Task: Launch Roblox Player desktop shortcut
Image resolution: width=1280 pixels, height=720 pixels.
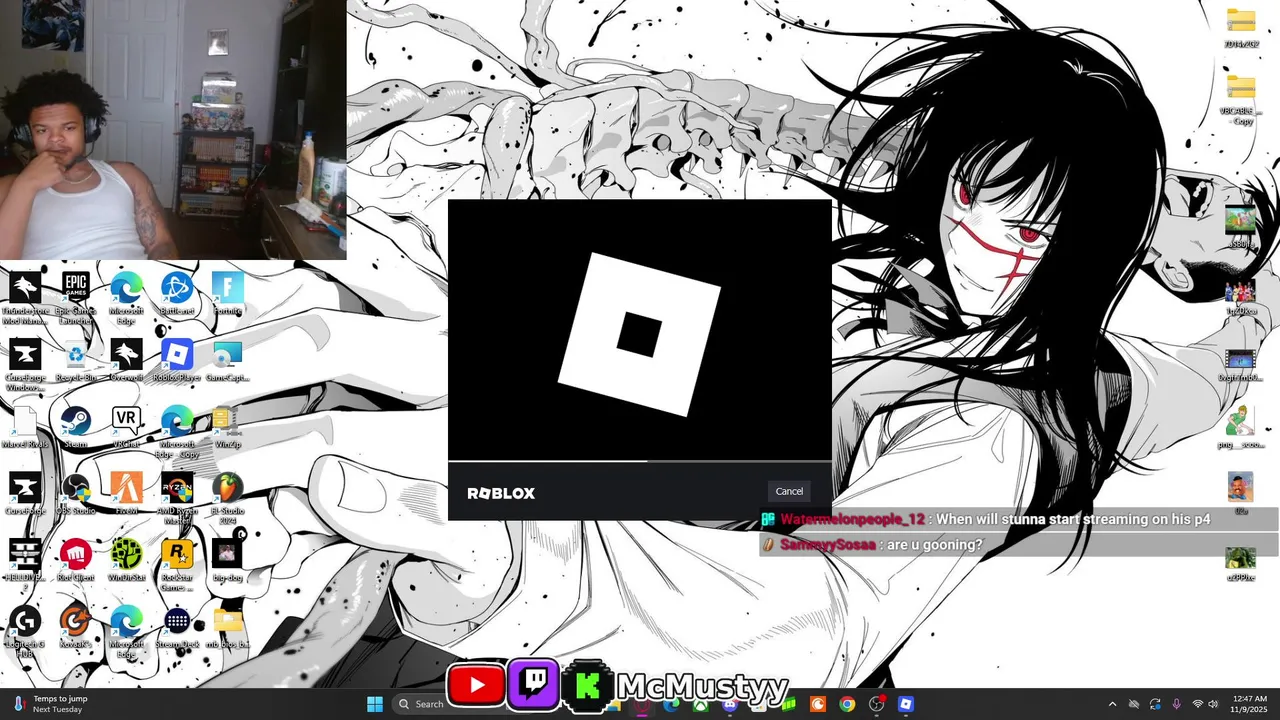Action: [177, 361]
